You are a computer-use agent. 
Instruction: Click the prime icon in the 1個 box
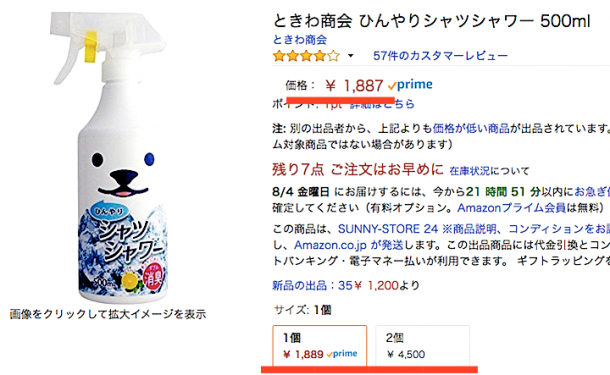coord(342,354)
